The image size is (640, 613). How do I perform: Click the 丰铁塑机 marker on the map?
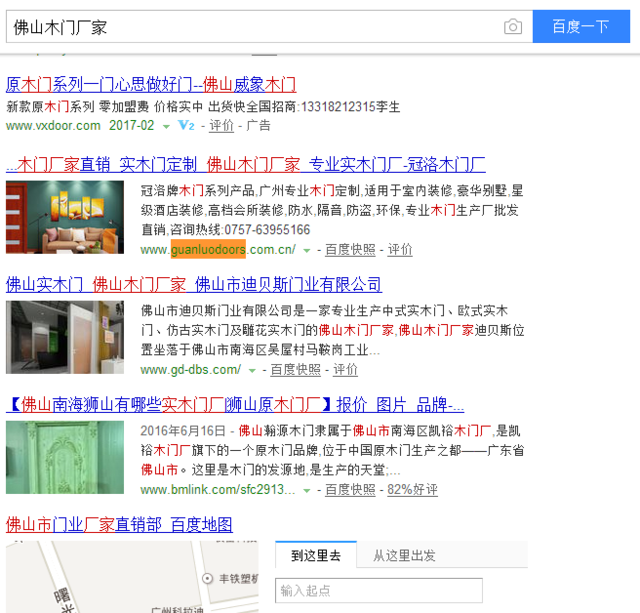(x=207, y=579)
